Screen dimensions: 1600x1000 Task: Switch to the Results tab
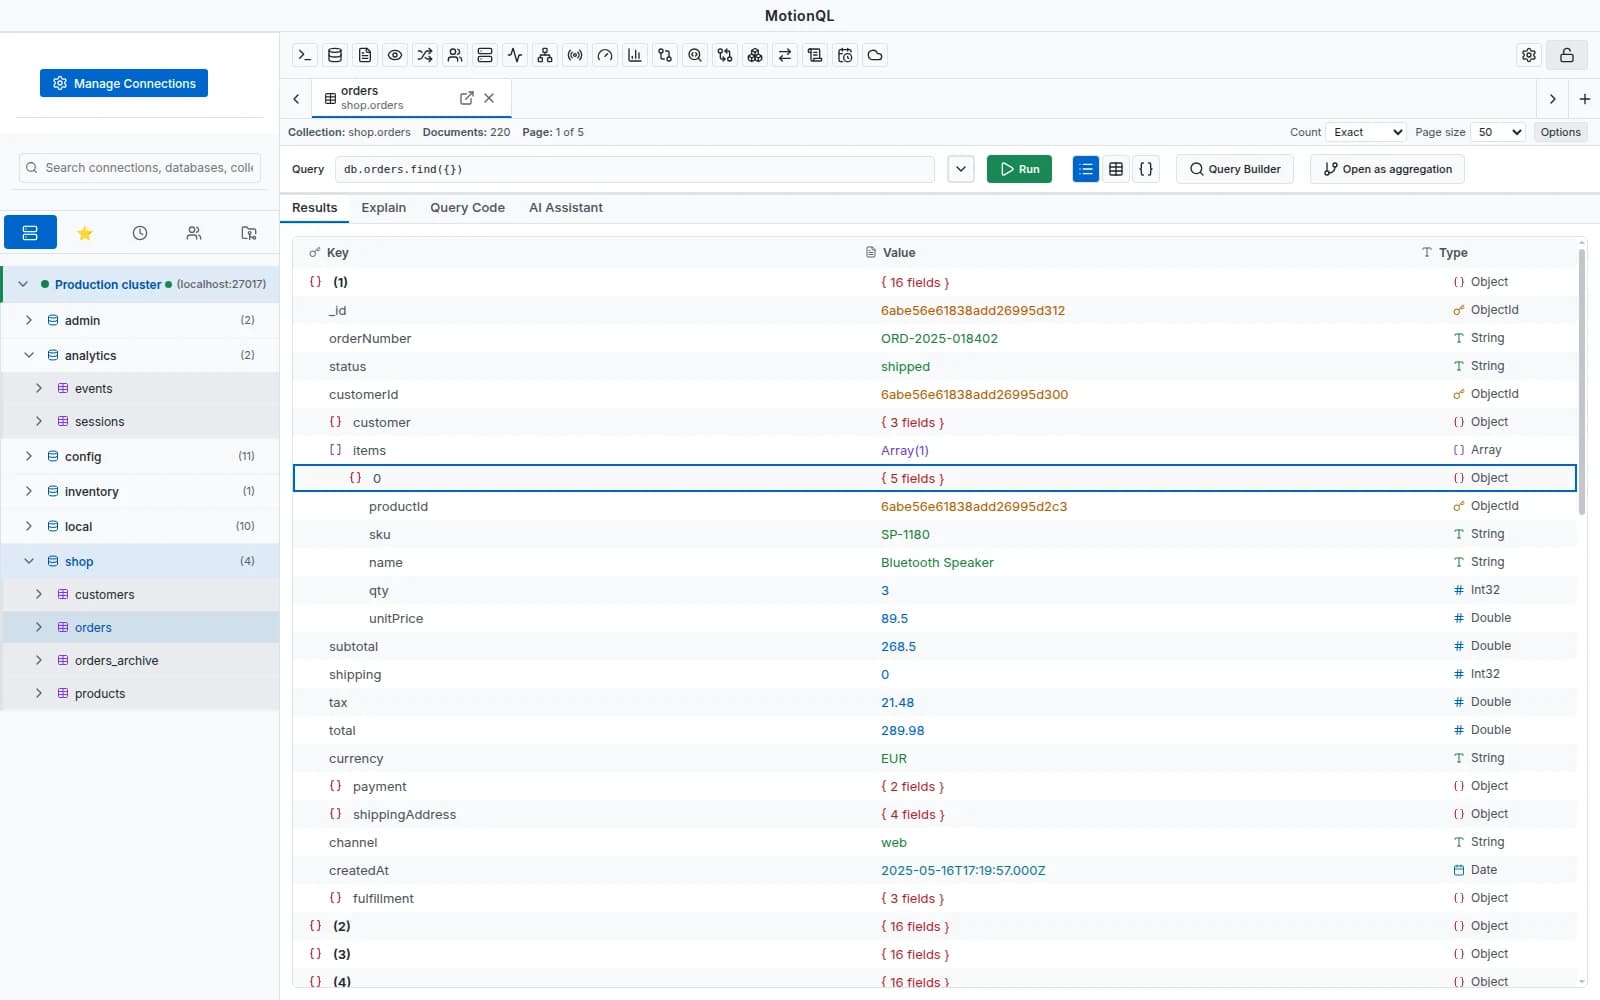[314, 208]
